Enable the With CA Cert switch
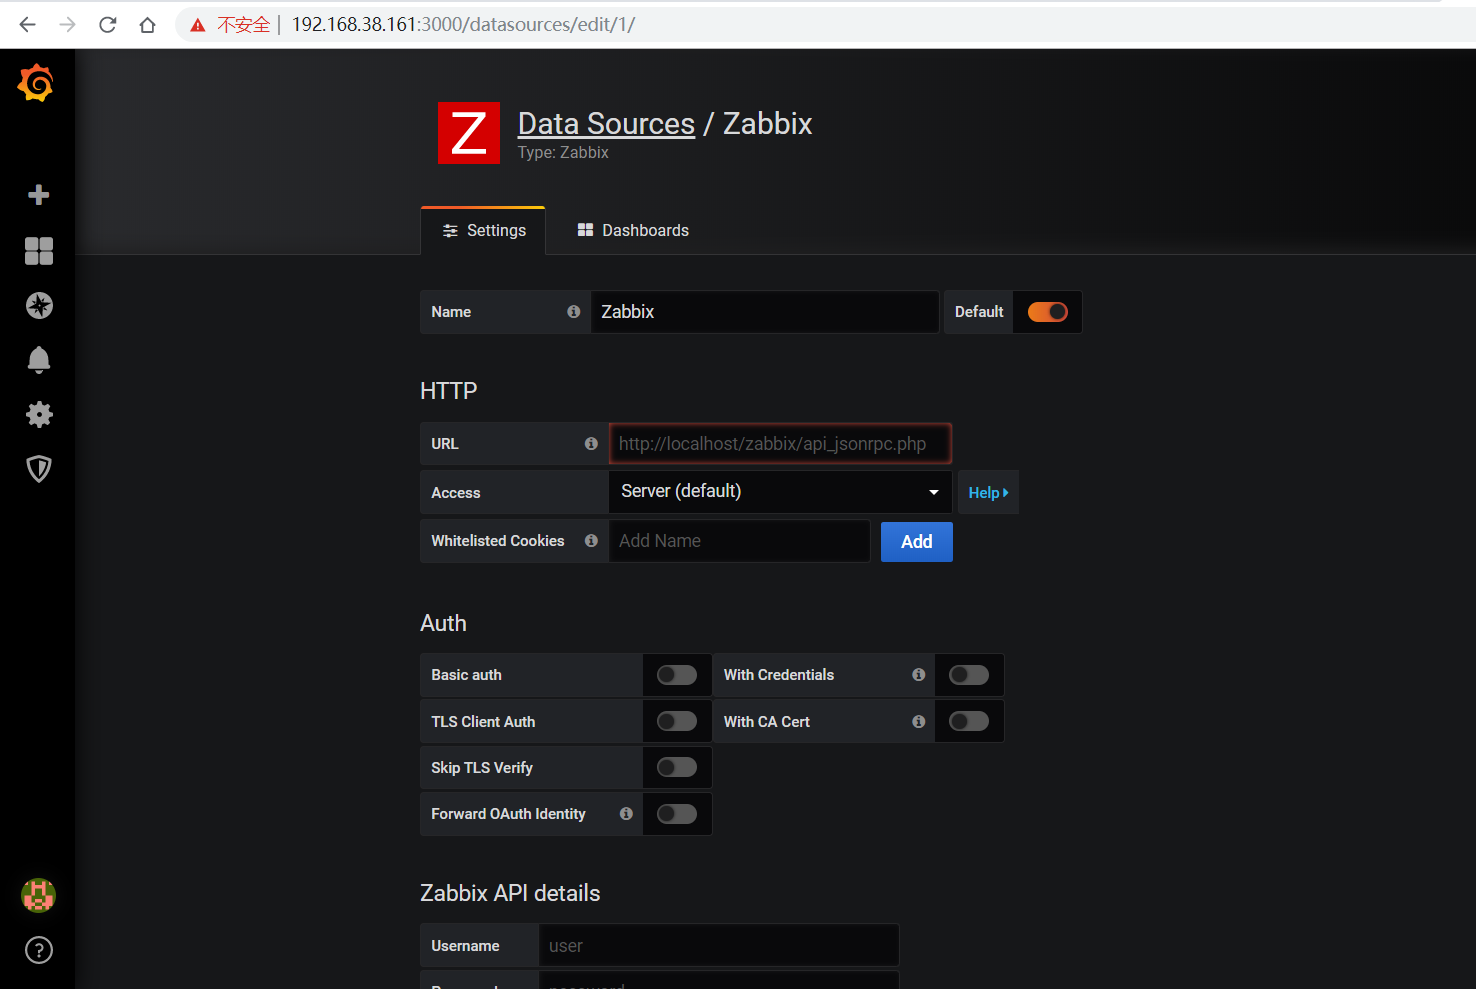 pyautogui.click(x=969, y=721)
